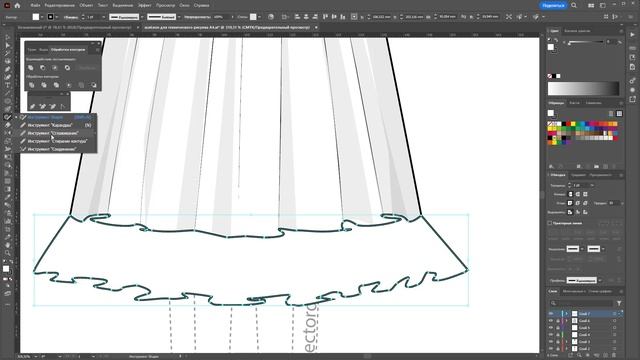
Task: Select the miter join corner icon
Action: click(571, 203)
